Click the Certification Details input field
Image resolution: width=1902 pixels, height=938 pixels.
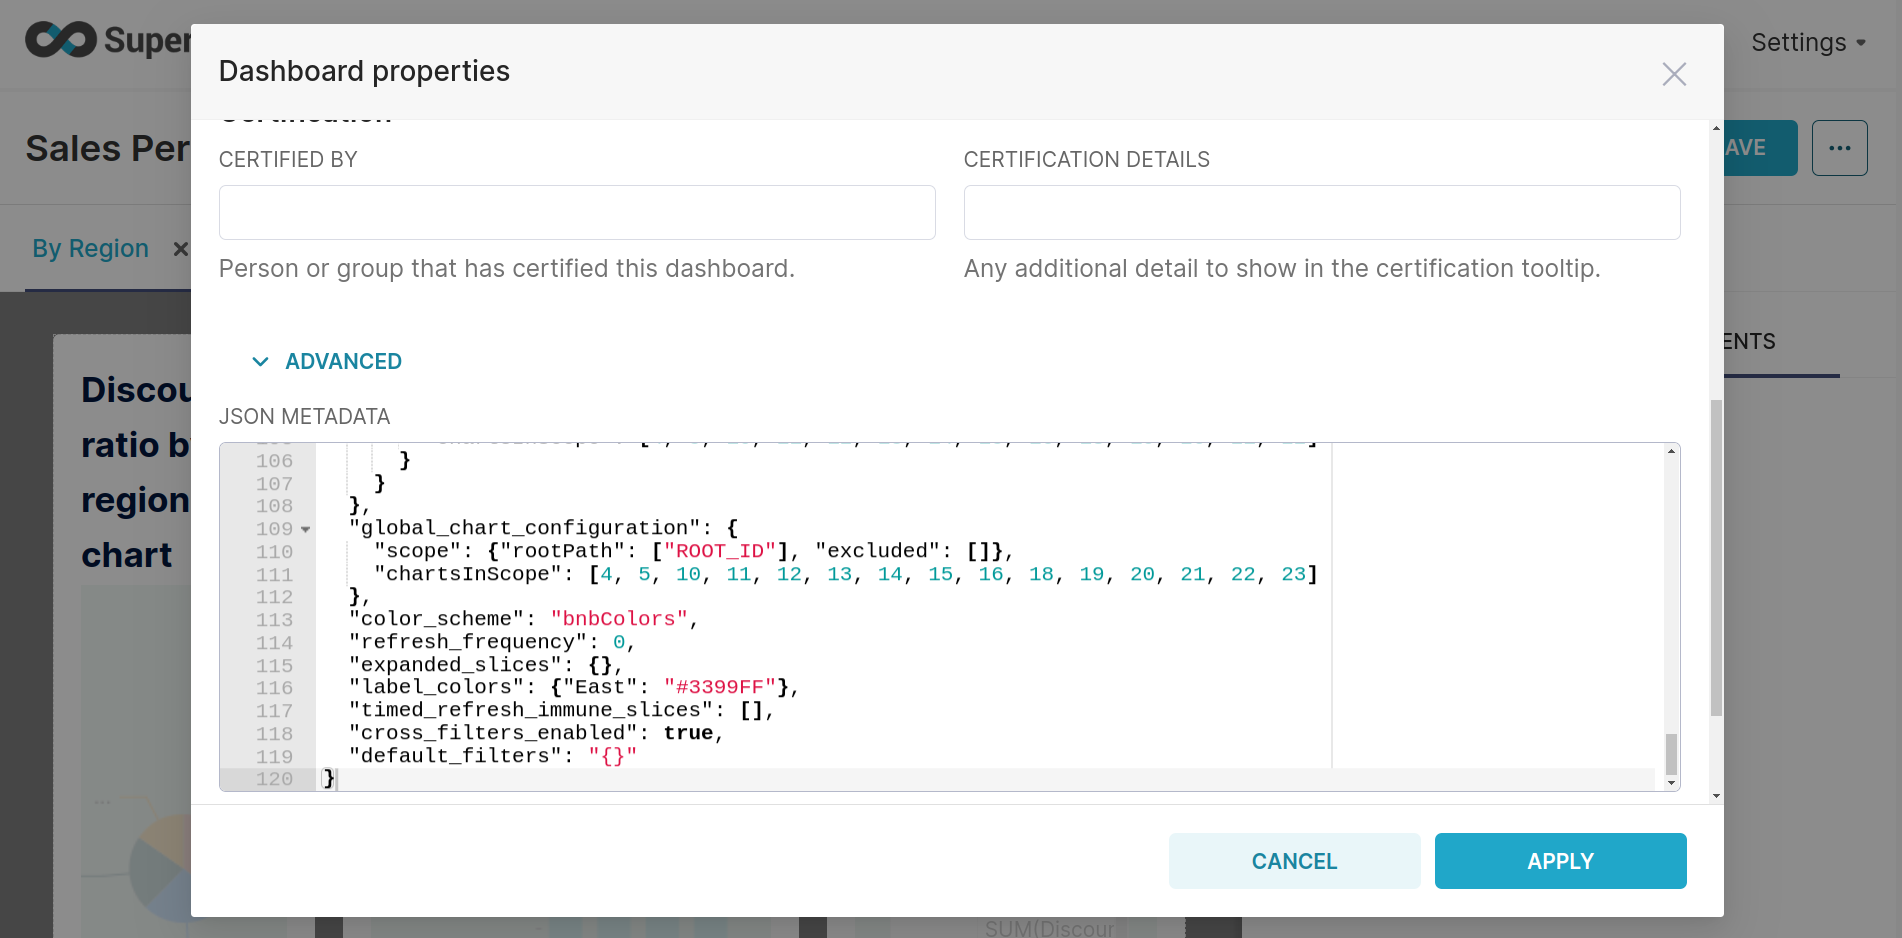(x=1322, y=212)
